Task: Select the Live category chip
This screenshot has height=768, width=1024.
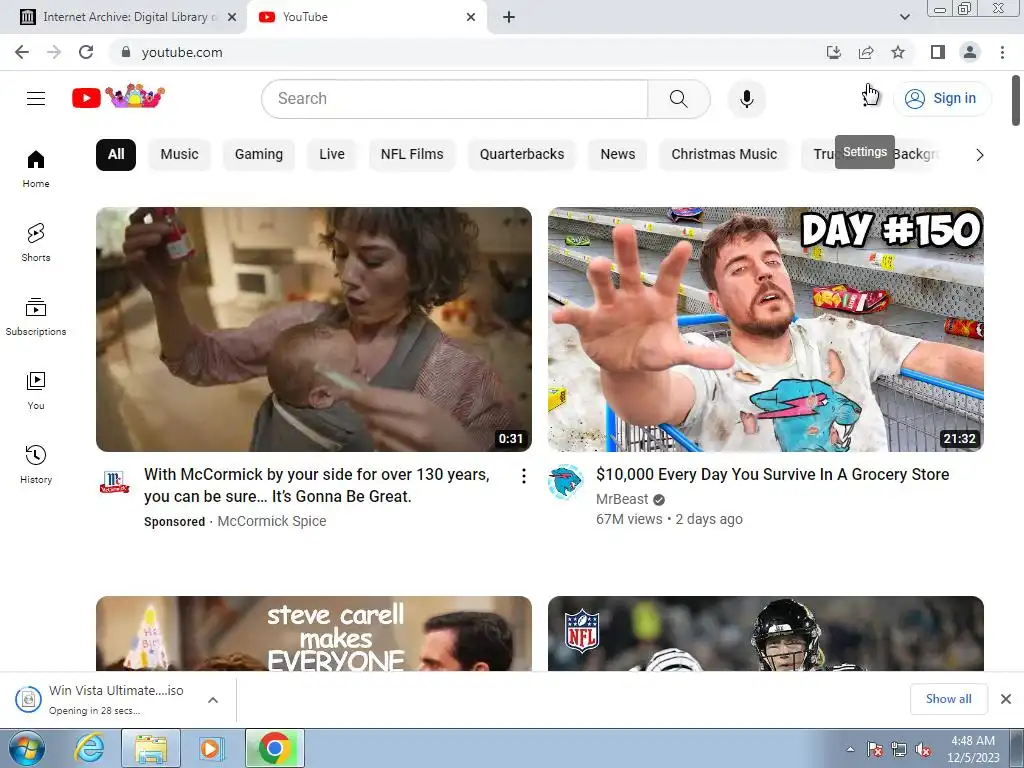Action: coord(332,155)
